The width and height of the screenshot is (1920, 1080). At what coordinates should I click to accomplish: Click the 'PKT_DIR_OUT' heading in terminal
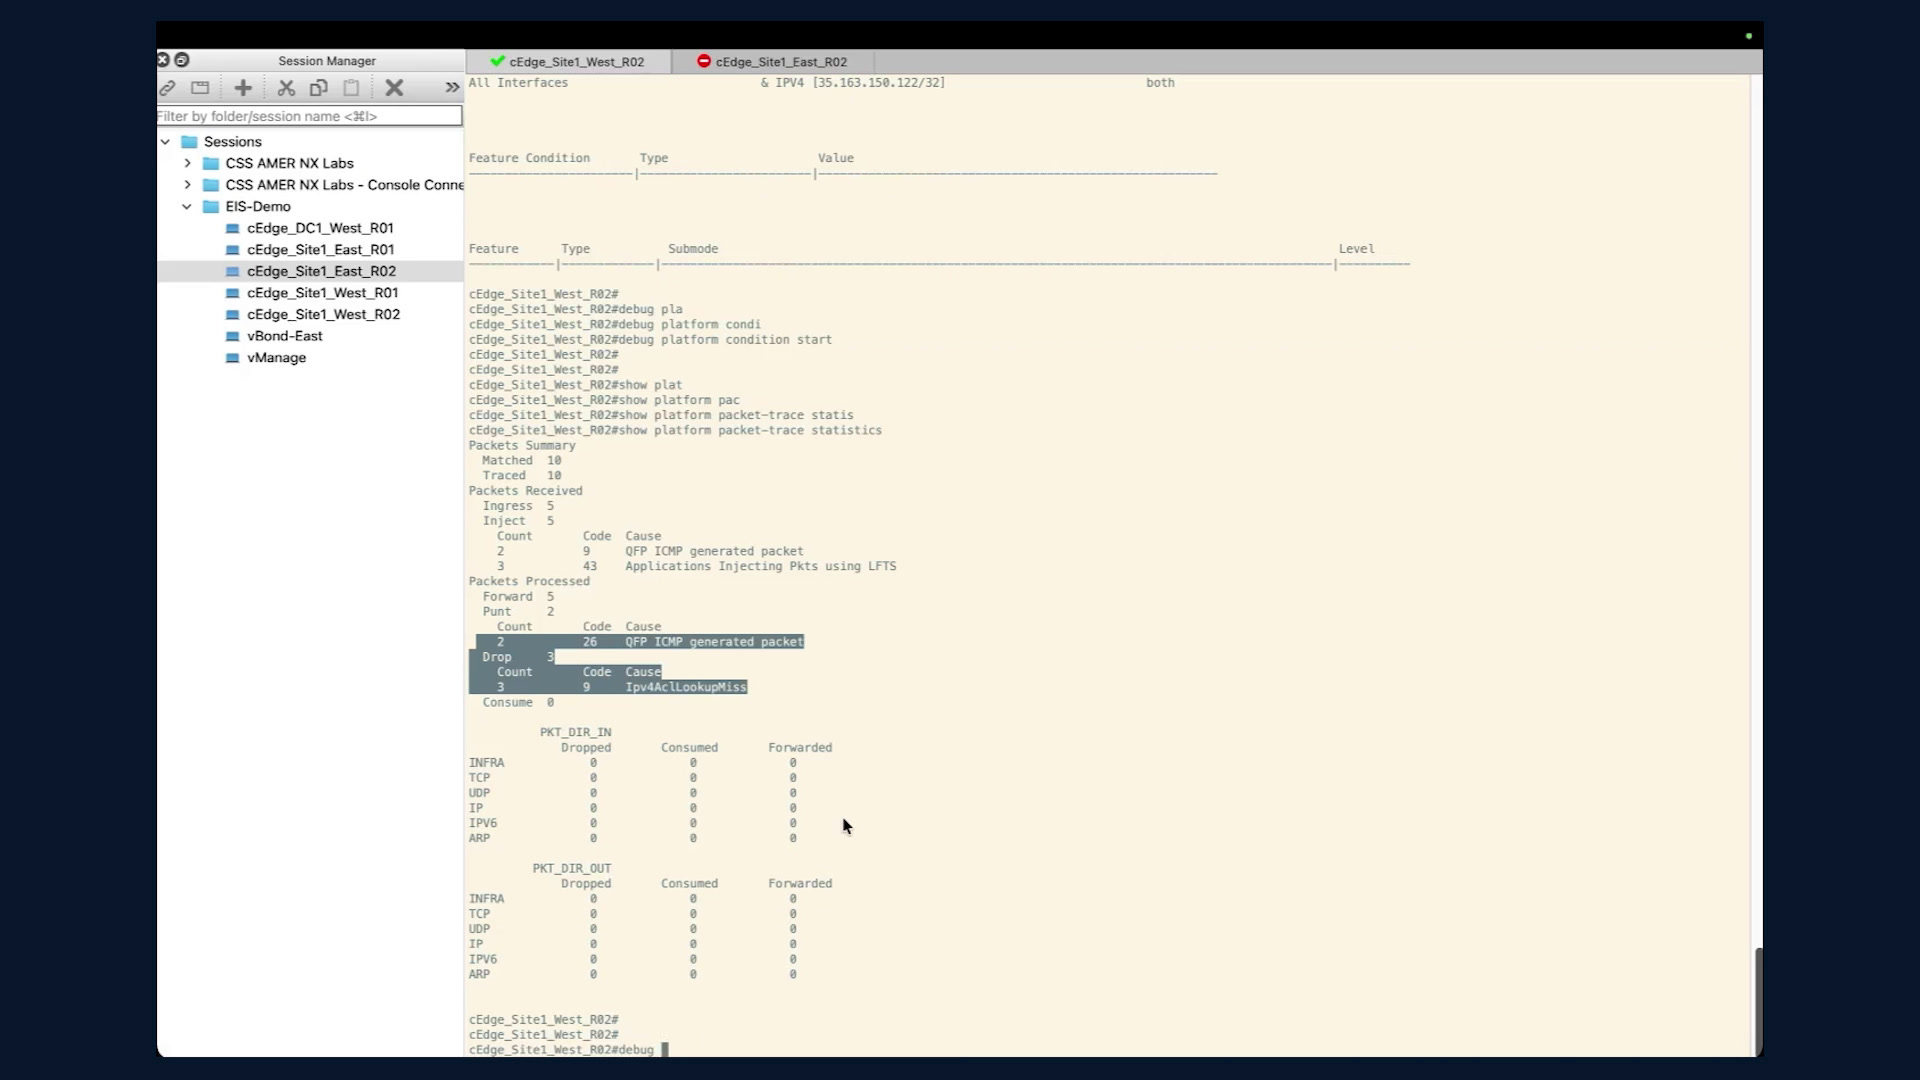click(x=571, y=868)
